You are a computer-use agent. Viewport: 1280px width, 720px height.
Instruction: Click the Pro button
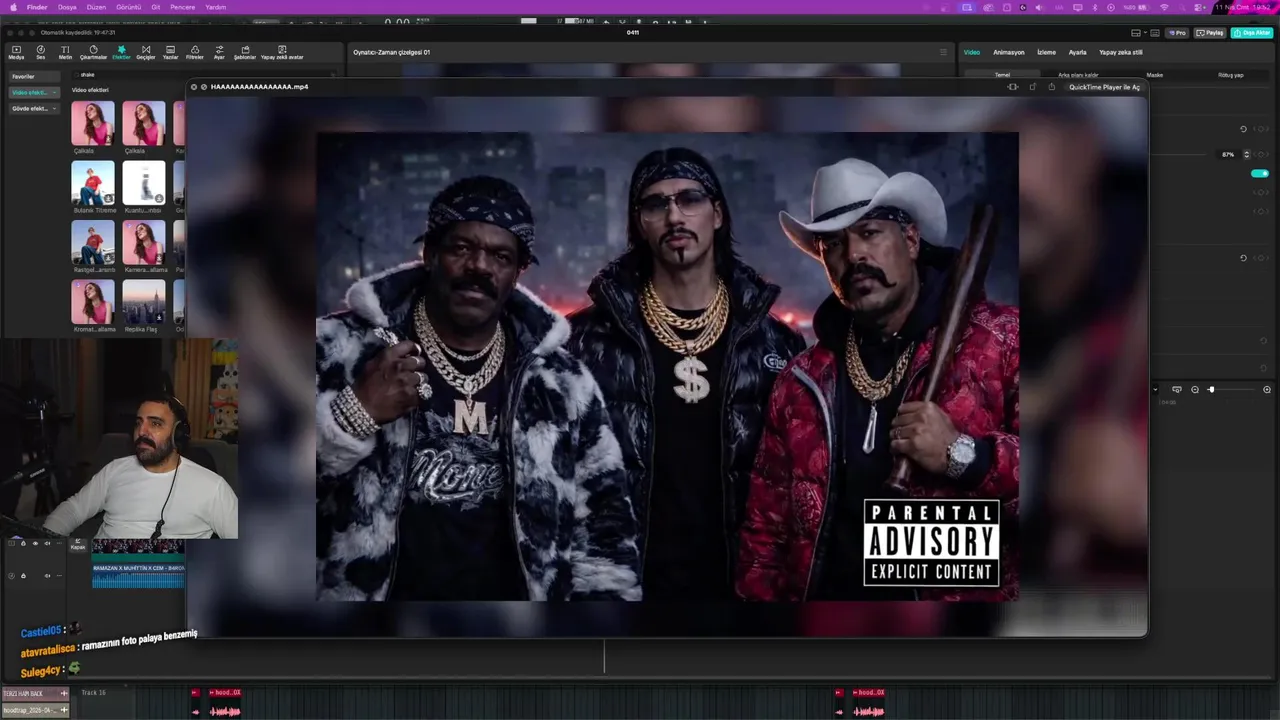coord(1177,33)
